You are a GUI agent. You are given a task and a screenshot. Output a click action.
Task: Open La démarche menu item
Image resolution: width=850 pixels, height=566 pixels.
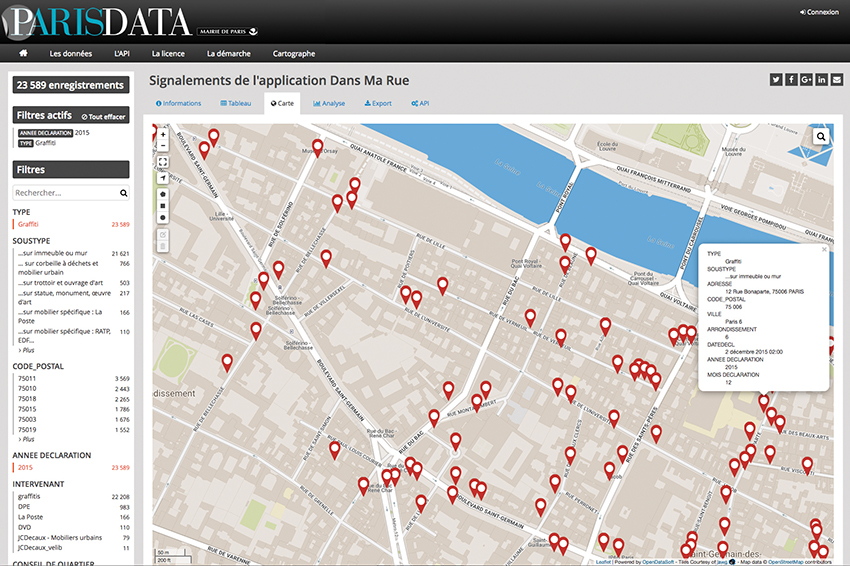pos(229,53)
